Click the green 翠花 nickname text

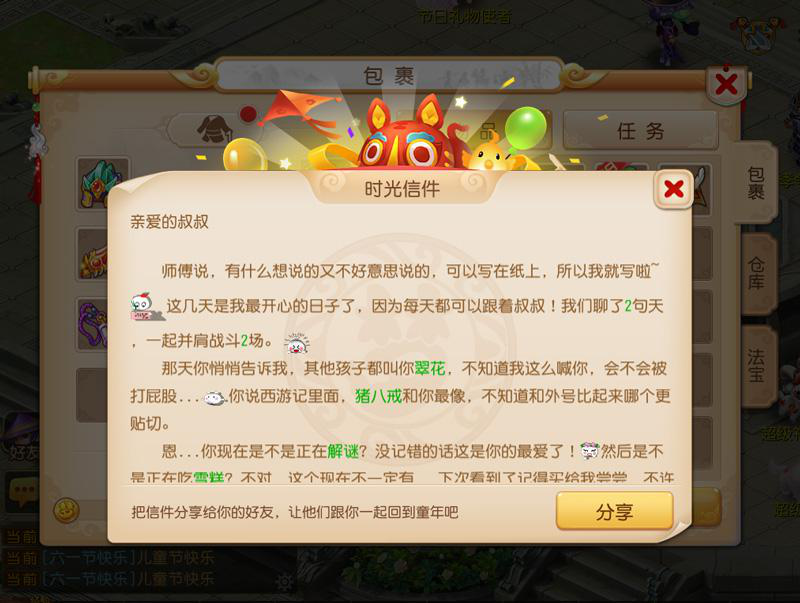(430, 368)
